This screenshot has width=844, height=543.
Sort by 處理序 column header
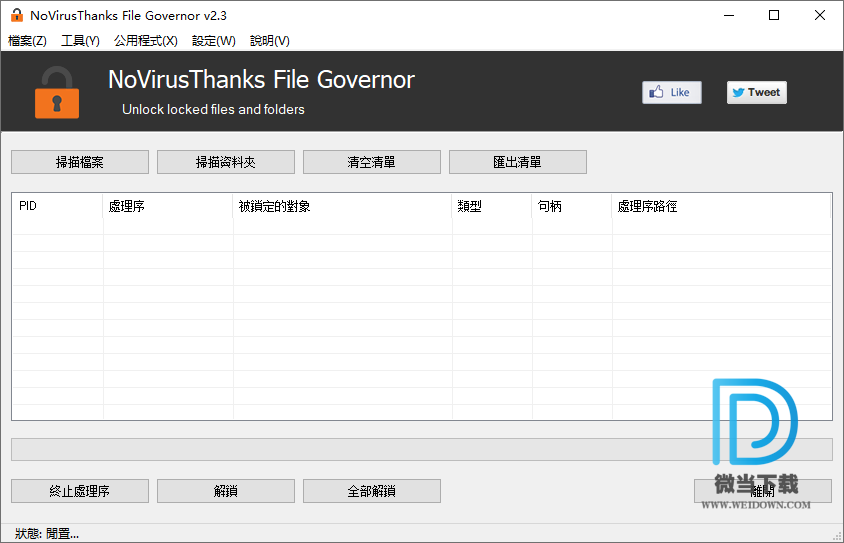coord(167,206)
